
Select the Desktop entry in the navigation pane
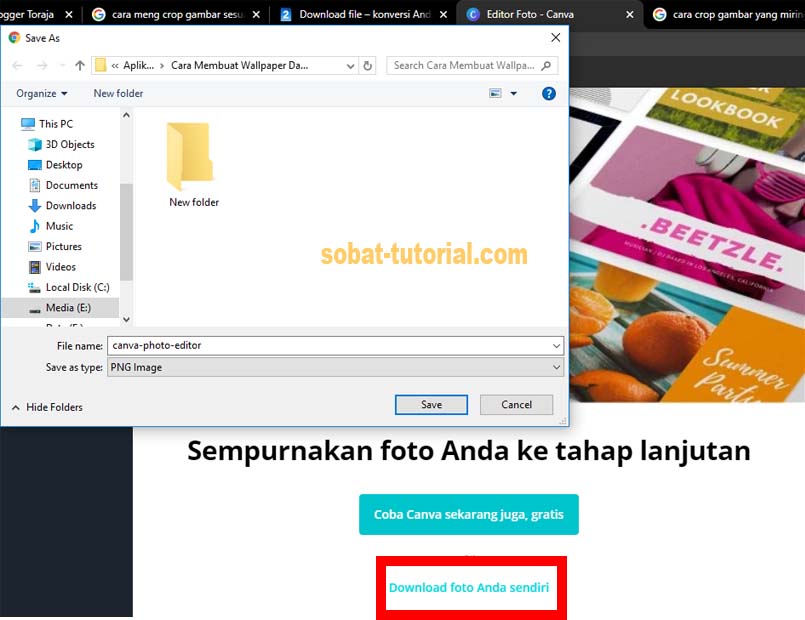click(60, 164)
